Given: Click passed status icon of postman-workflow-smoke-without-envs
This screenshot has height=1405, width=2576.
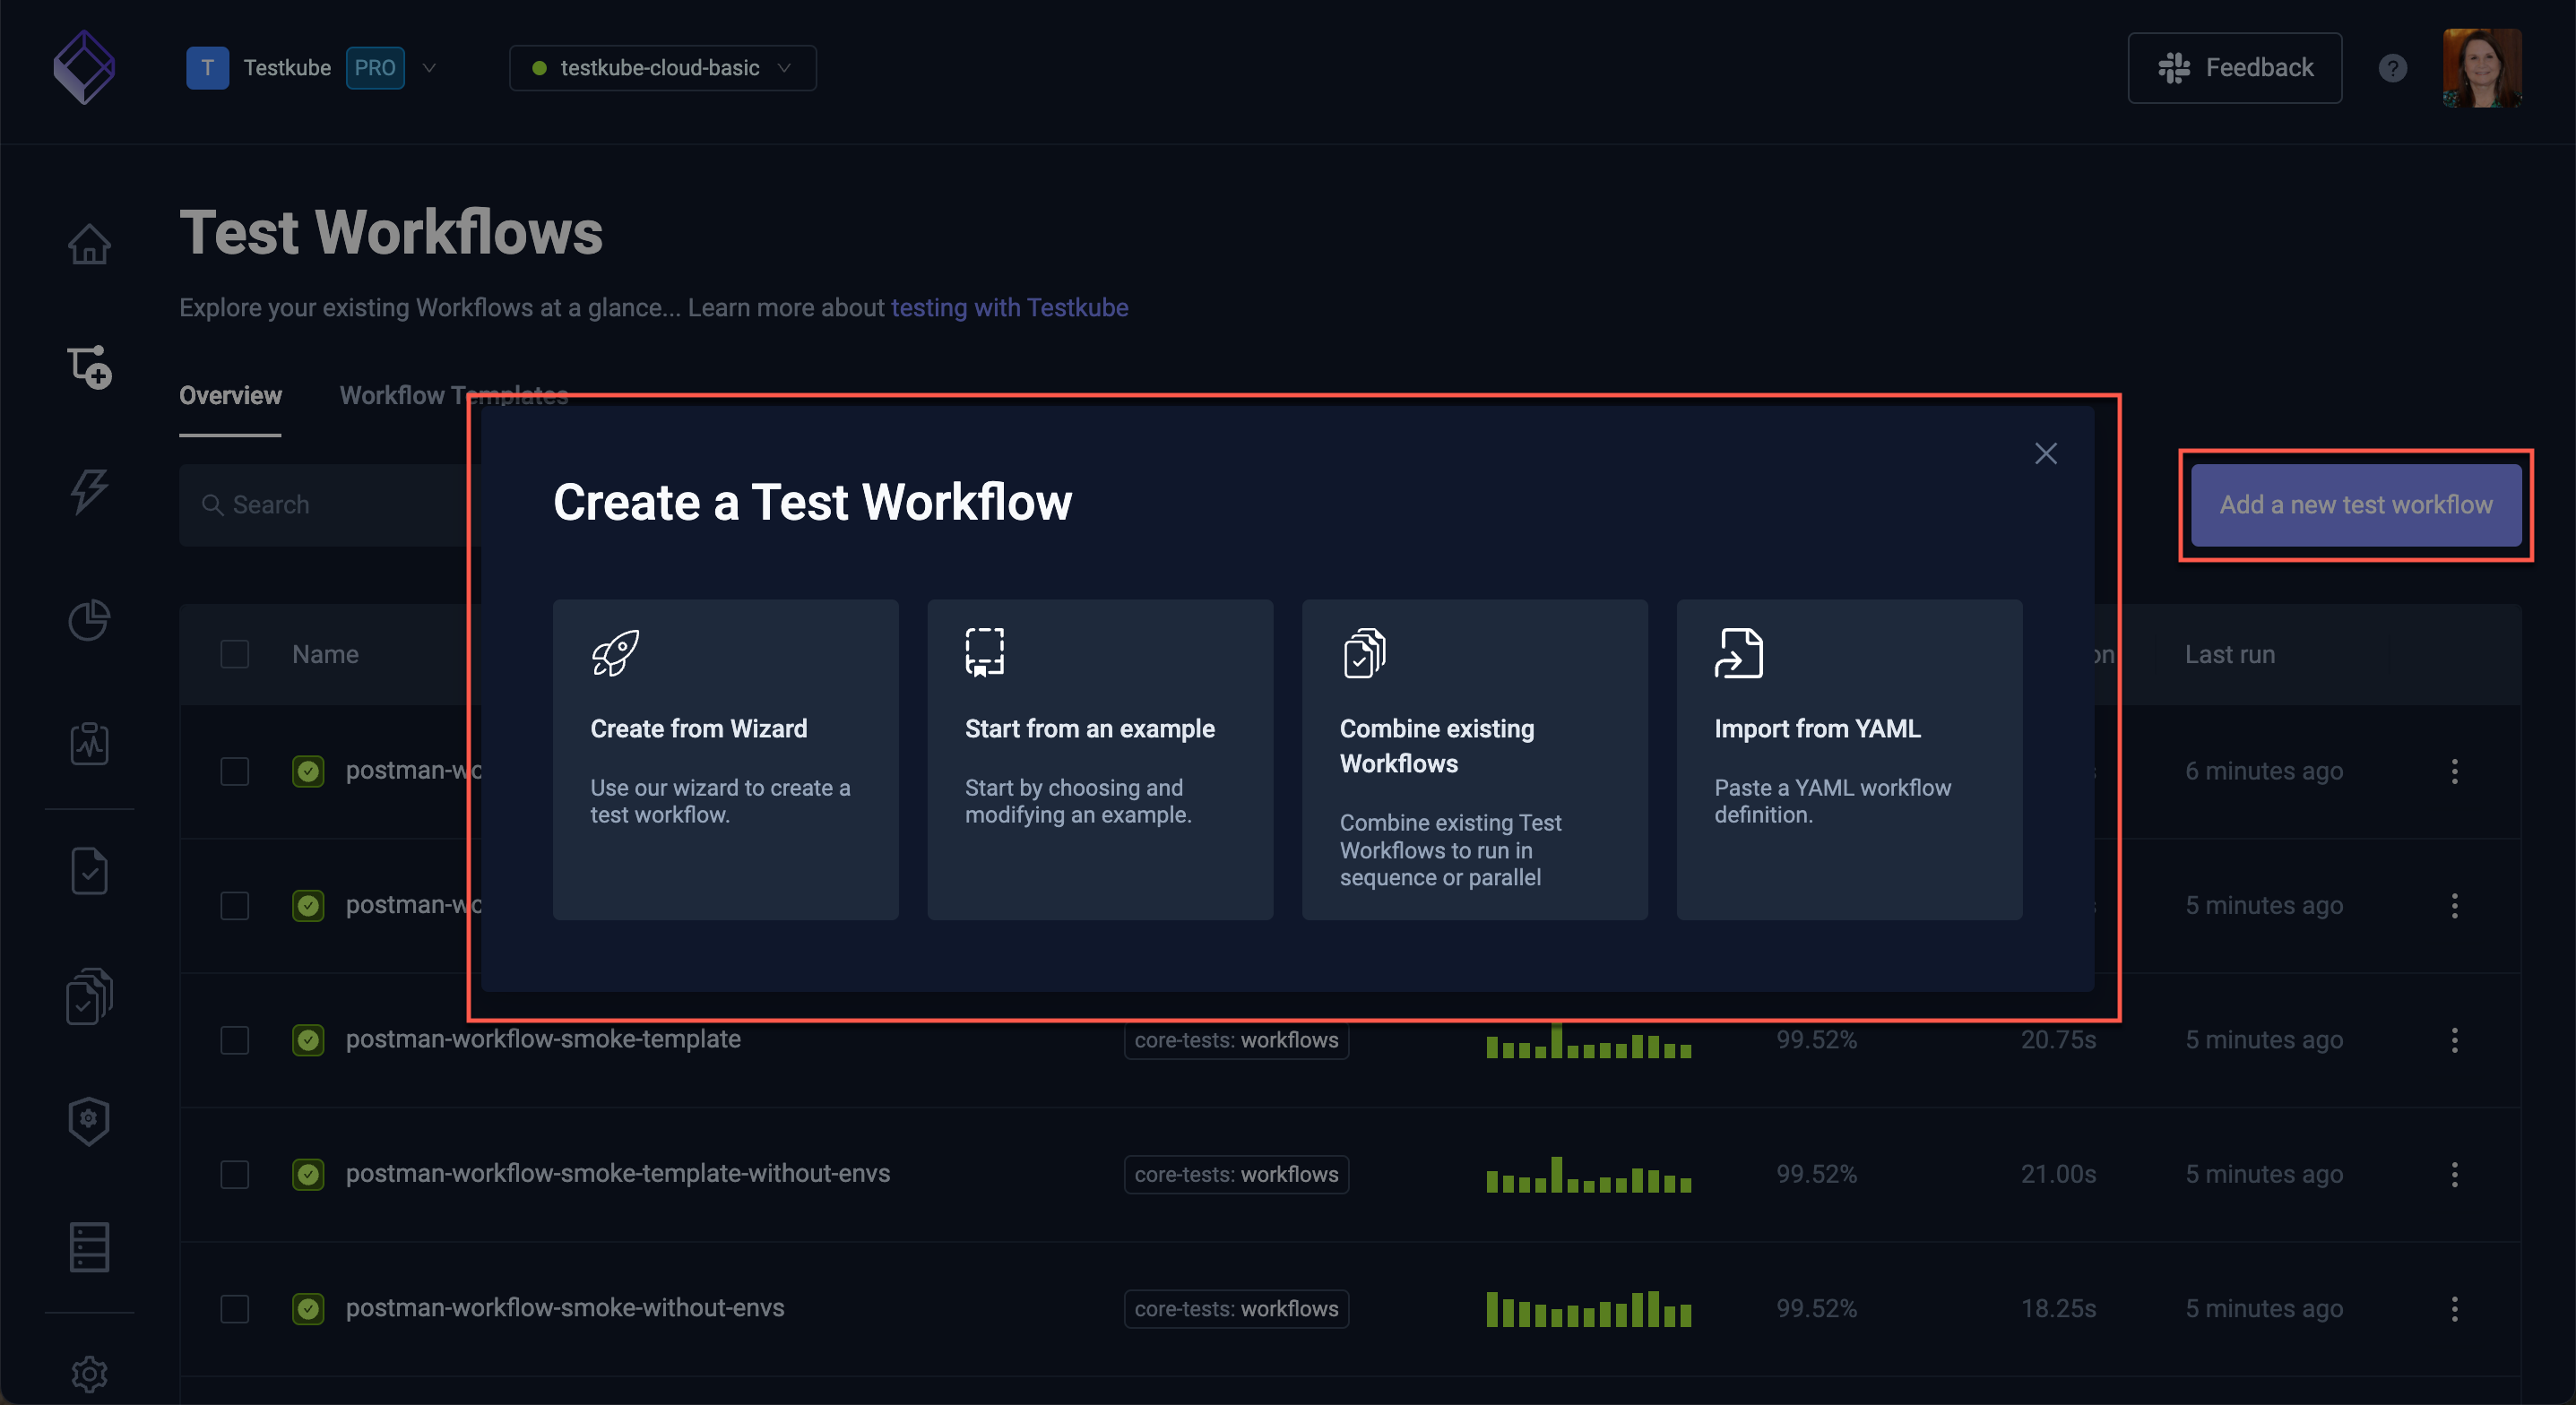Looking at the screenshot, I should click(308, 1308).
